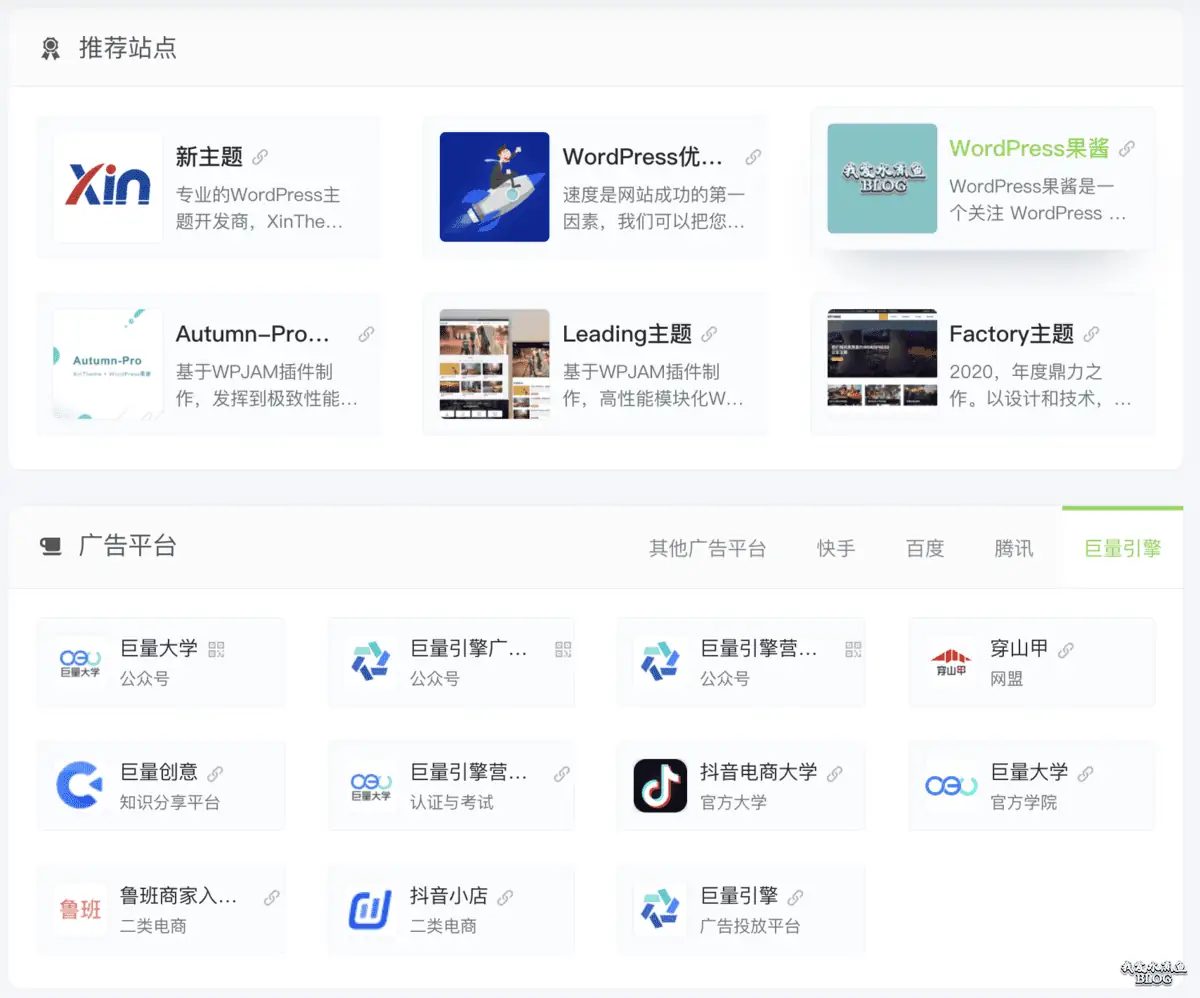Screen dimensions: 1200x998
Task: Switch to the 腾讯 ad platform tab
Action: tap(1013, 548)
